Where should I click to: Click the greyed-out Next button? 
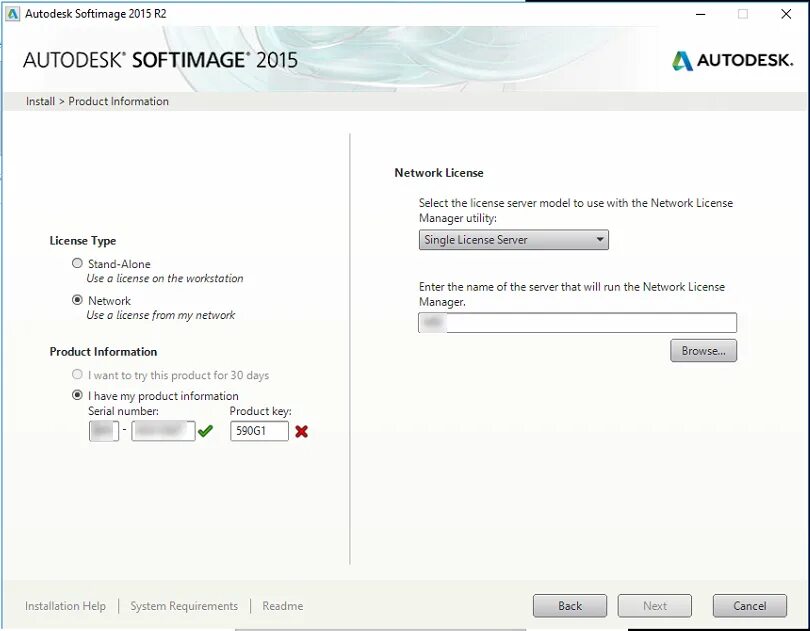pos(655,606)
